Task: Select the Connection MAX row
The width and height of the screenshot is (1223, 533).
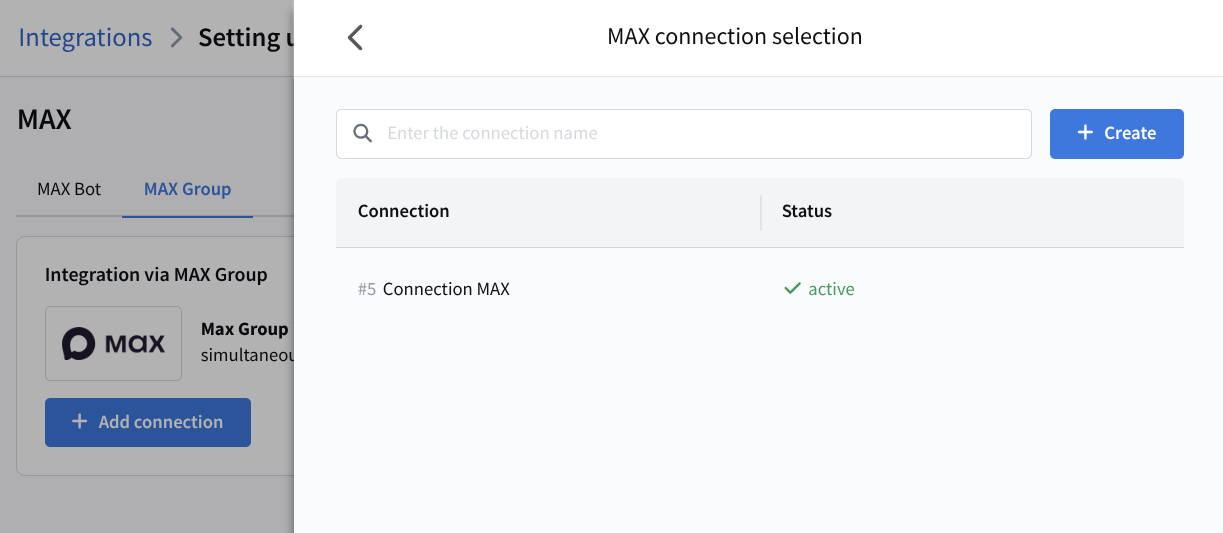Action: [x=446, y=289]
